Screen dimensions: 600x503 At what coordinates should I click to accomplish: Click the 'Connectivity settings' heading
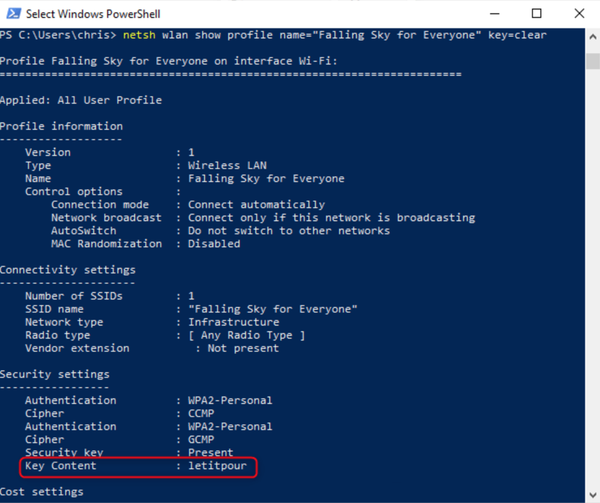[67, 270]
